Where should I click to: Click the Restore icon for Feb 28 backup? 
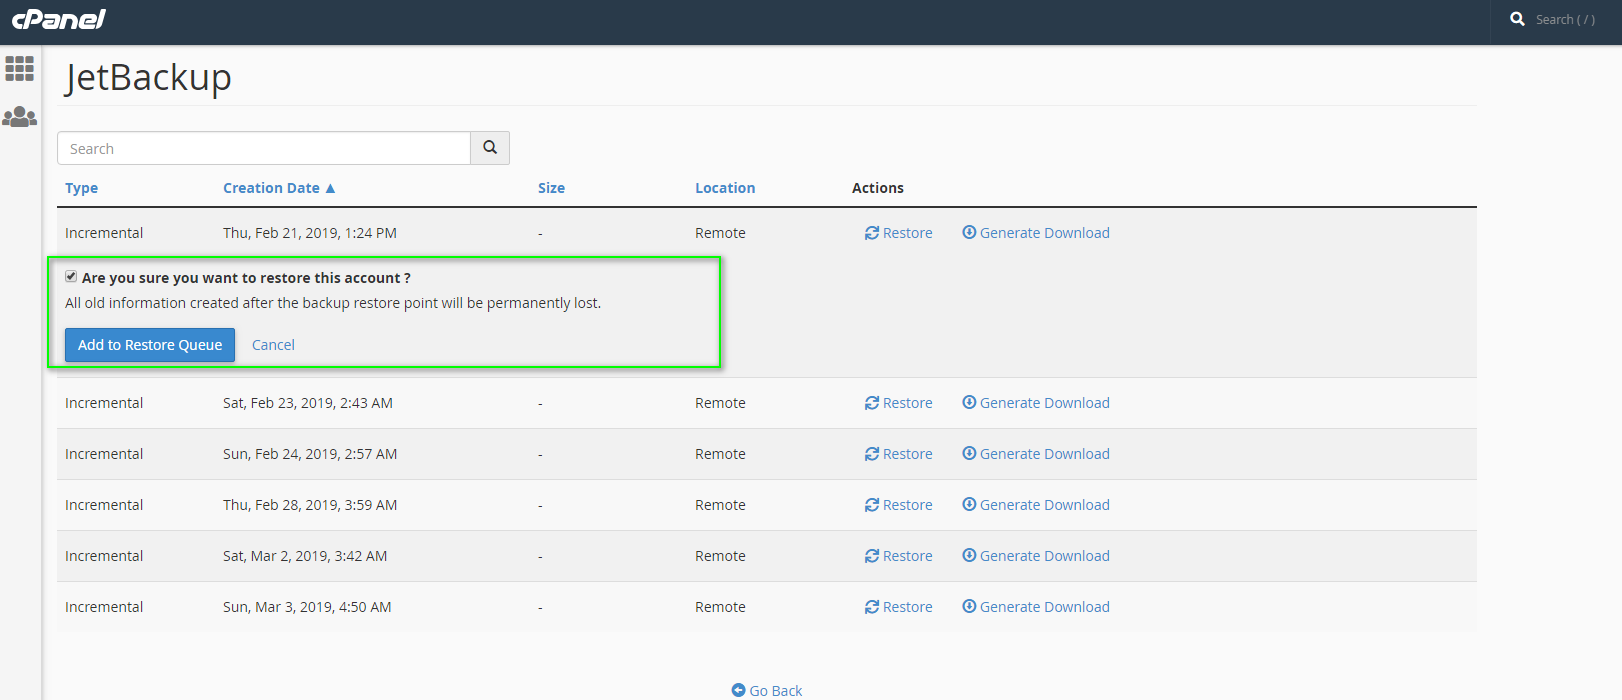tap(872, 505)
